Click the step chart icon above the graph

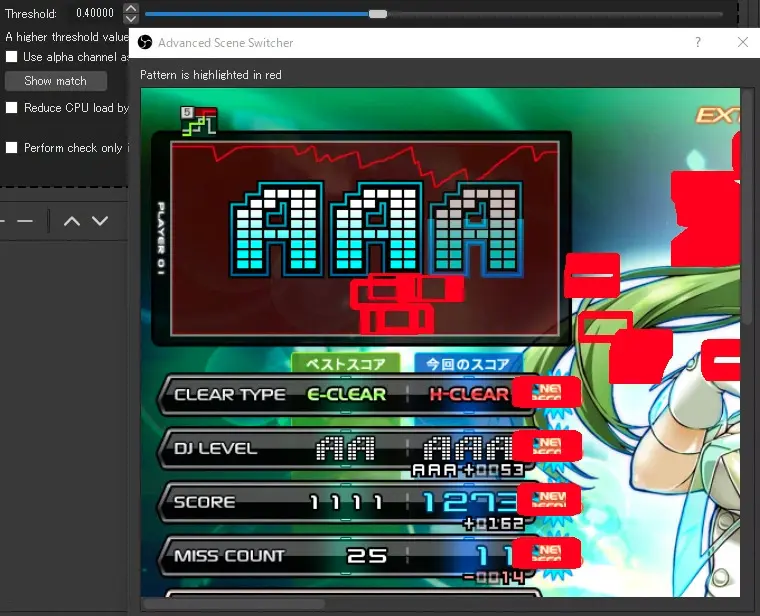[x=198, y=121]
